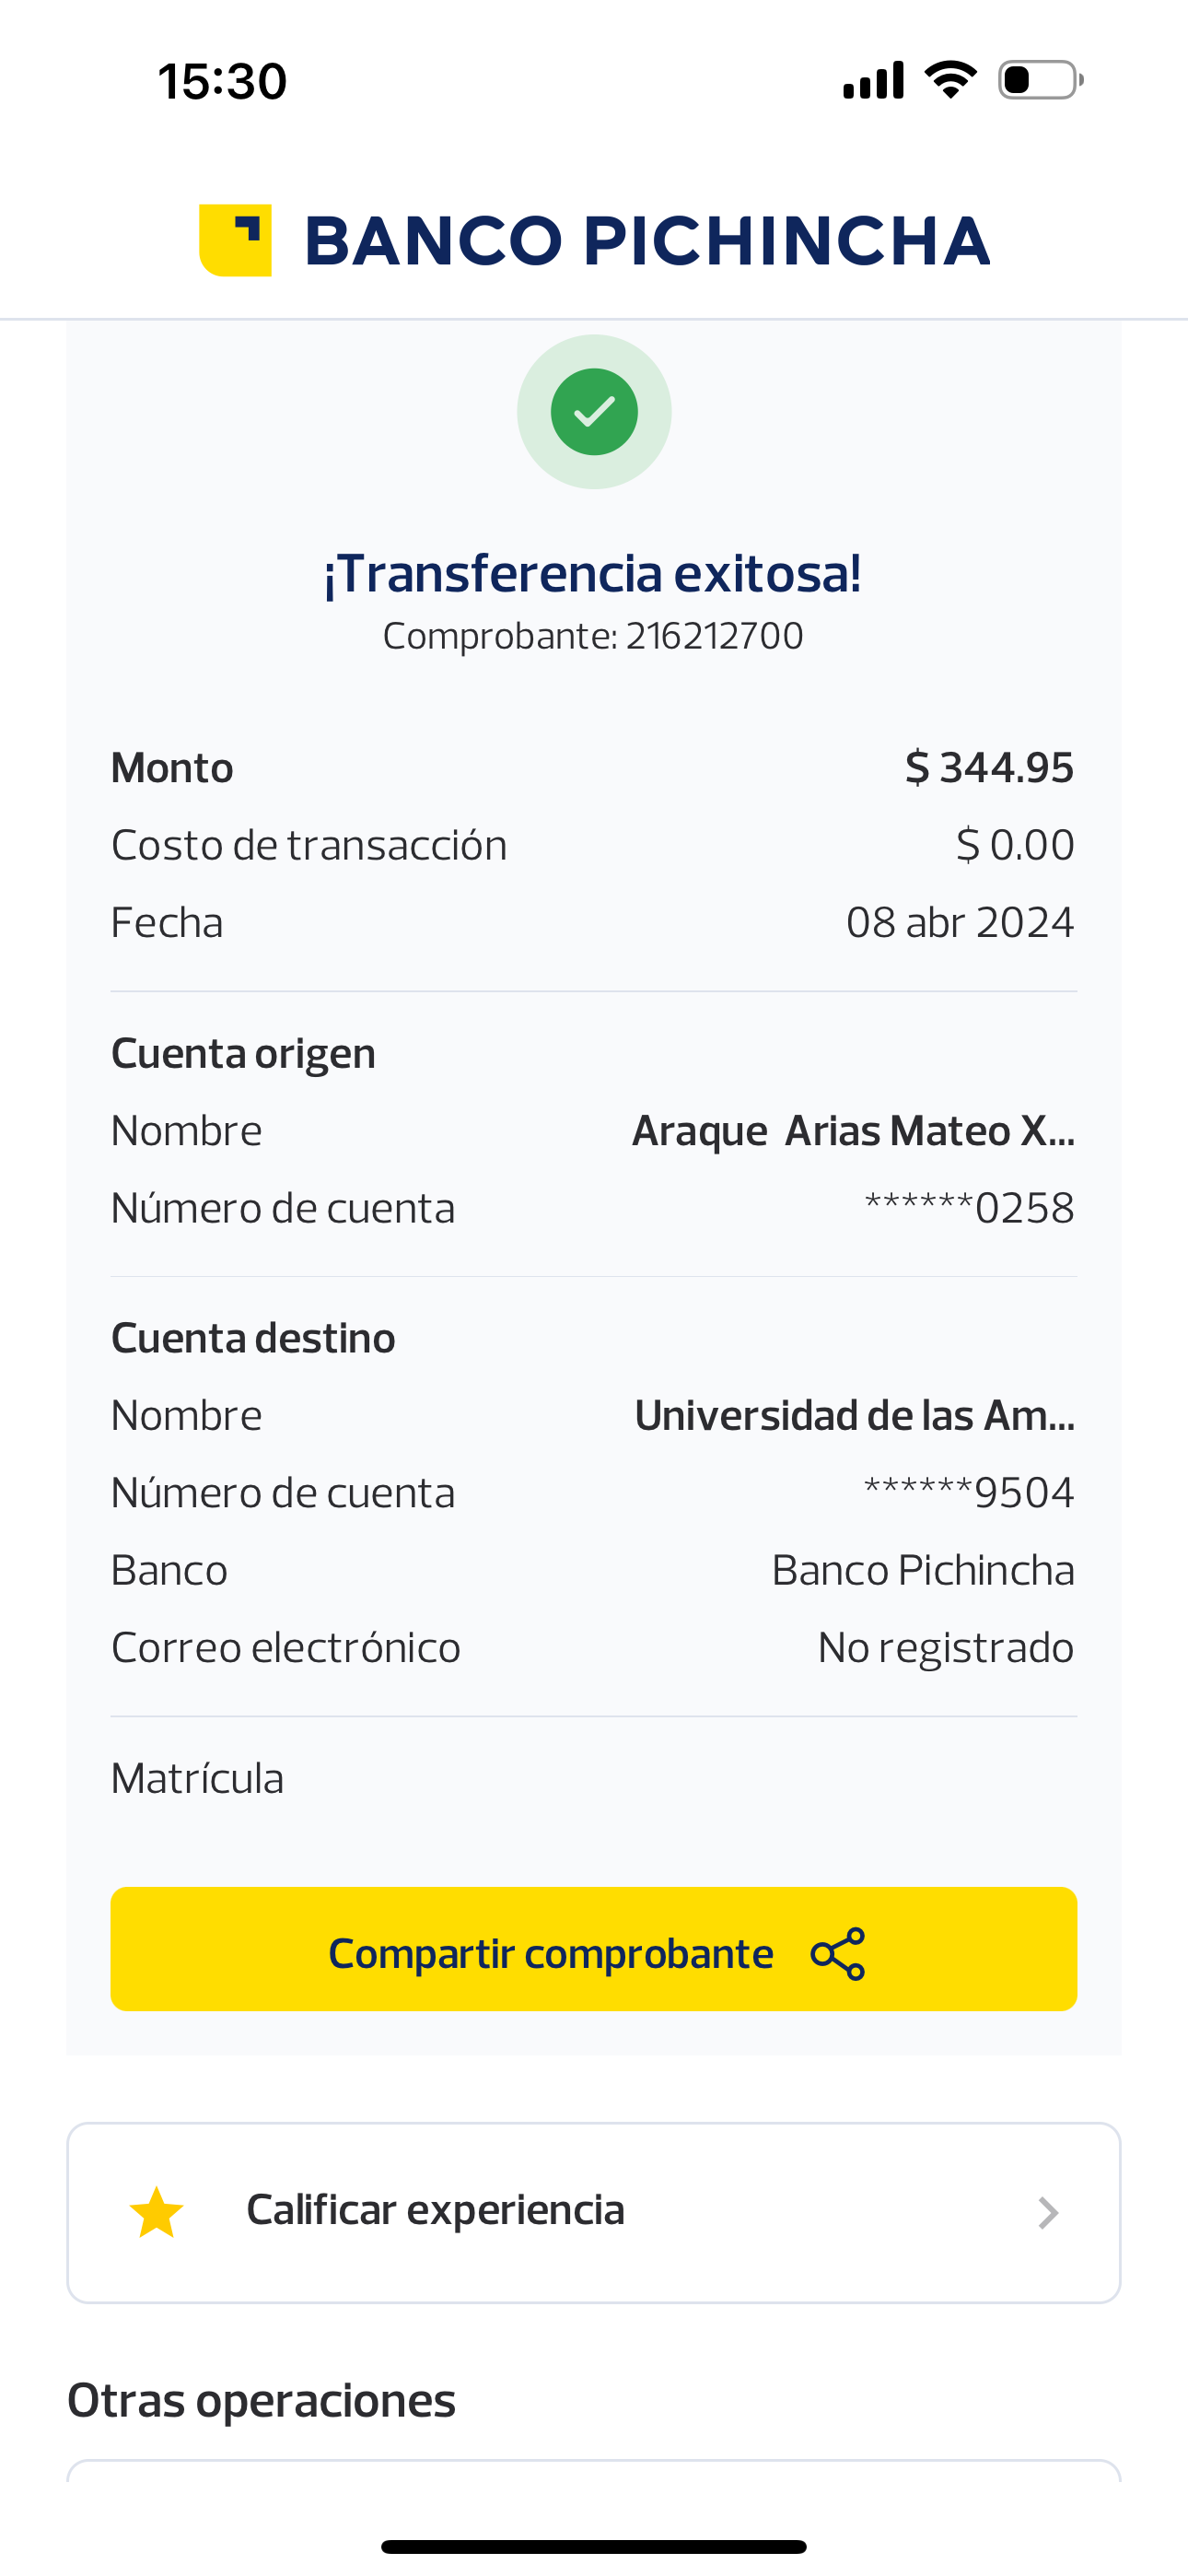
Task: Tap the share icon on yellow button
Action: click(x=838, y=1953)
